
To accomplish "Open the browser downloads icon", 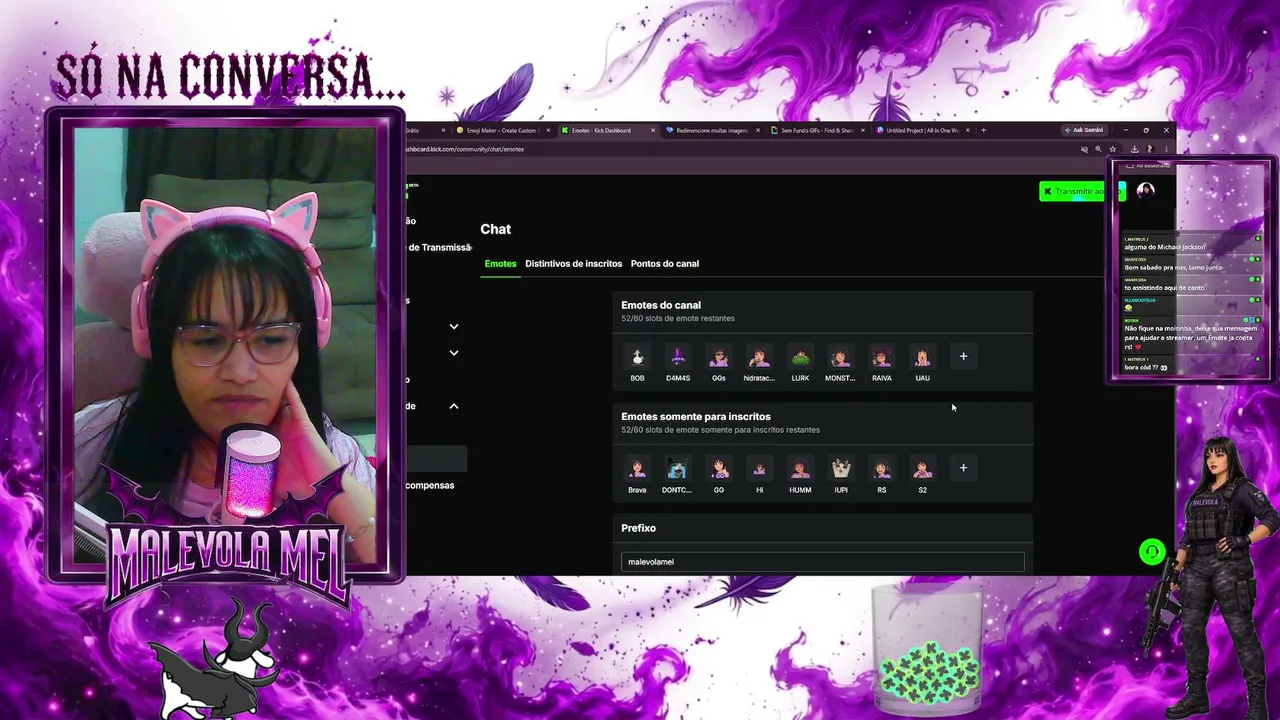I will pos(1134,149).
